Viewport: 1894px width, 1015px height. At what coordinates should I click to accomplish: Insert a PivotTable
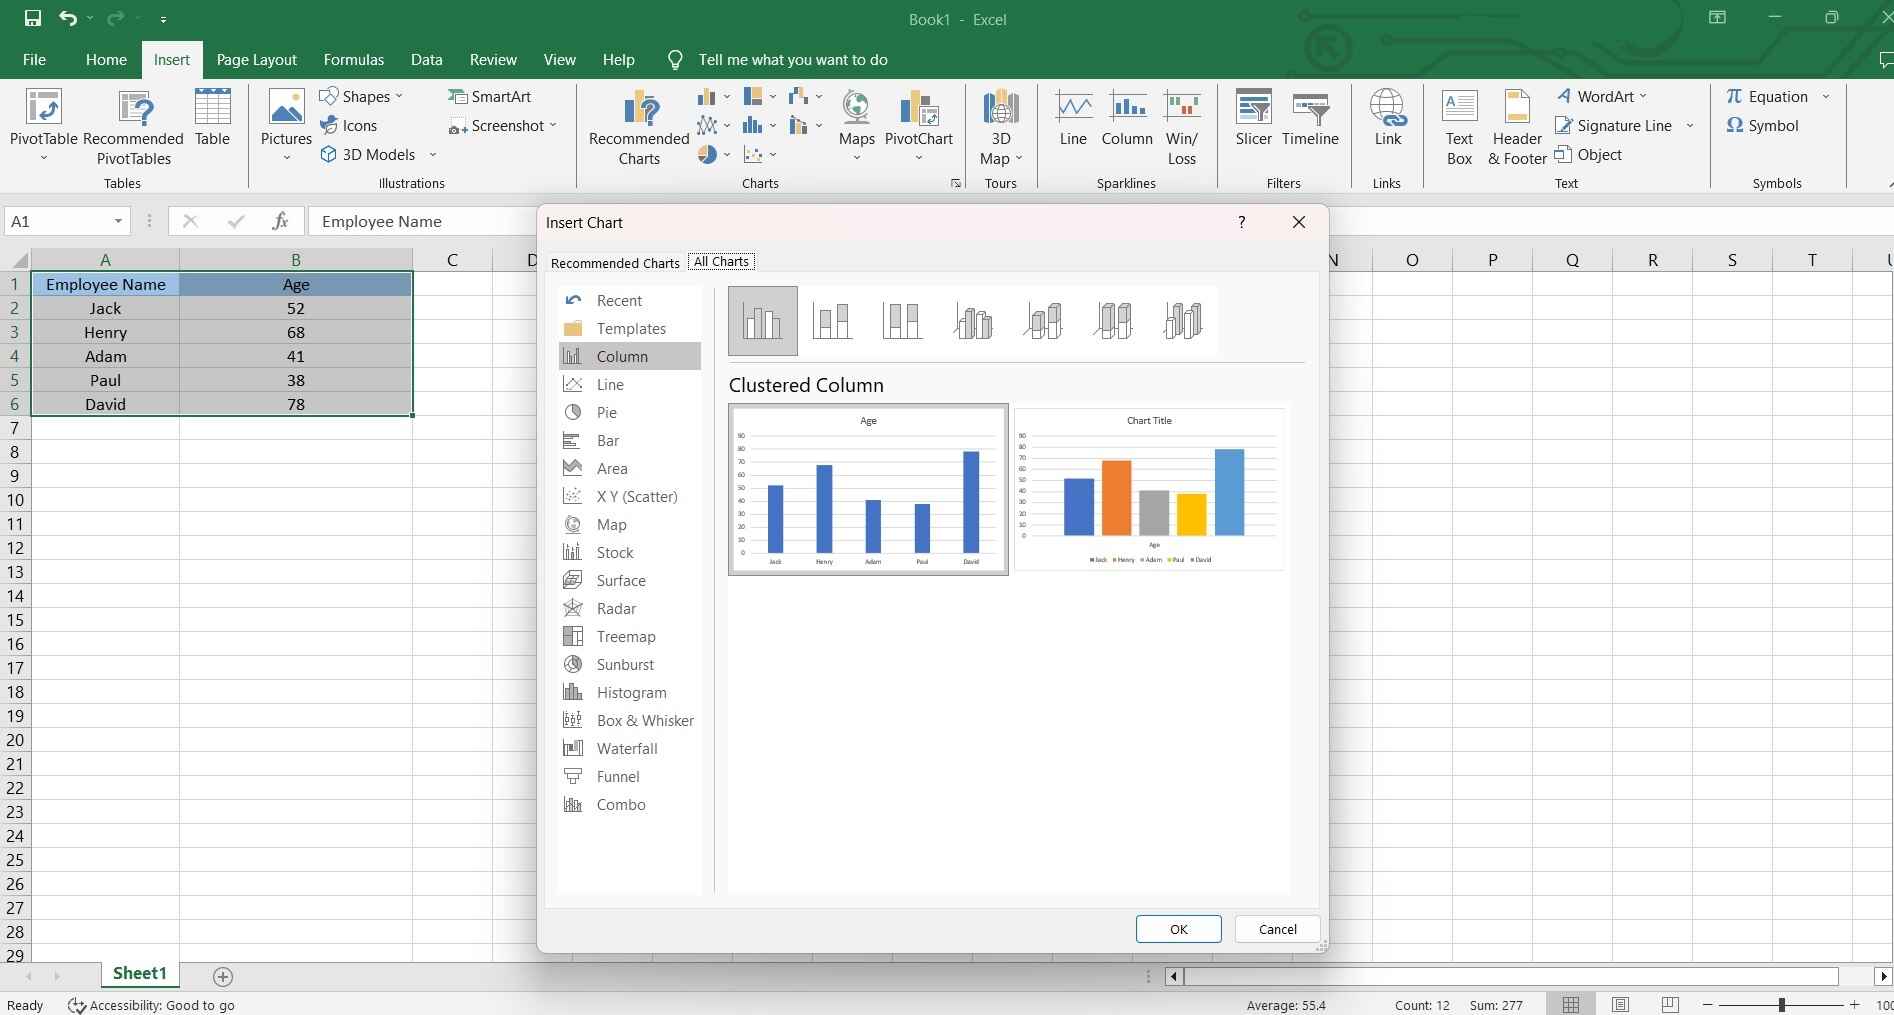click(42, 122)
